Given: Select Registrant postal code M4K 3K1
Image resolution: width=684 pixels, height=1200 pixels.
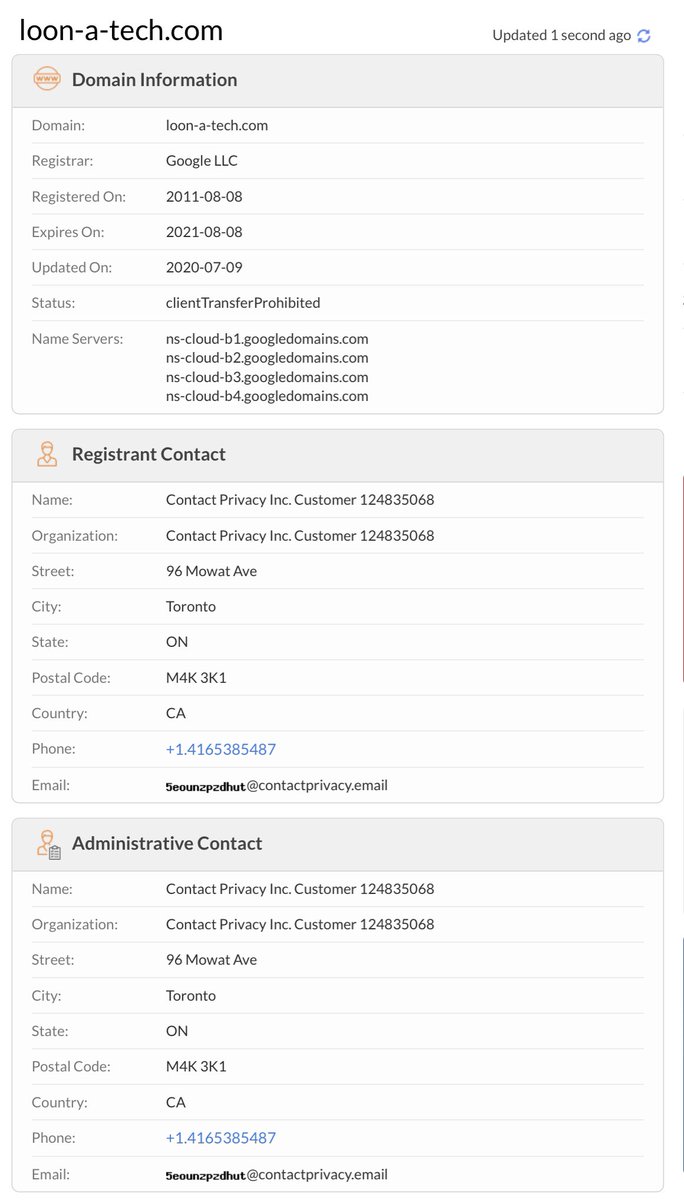Looking at the screenshot, I should (196, 678).
